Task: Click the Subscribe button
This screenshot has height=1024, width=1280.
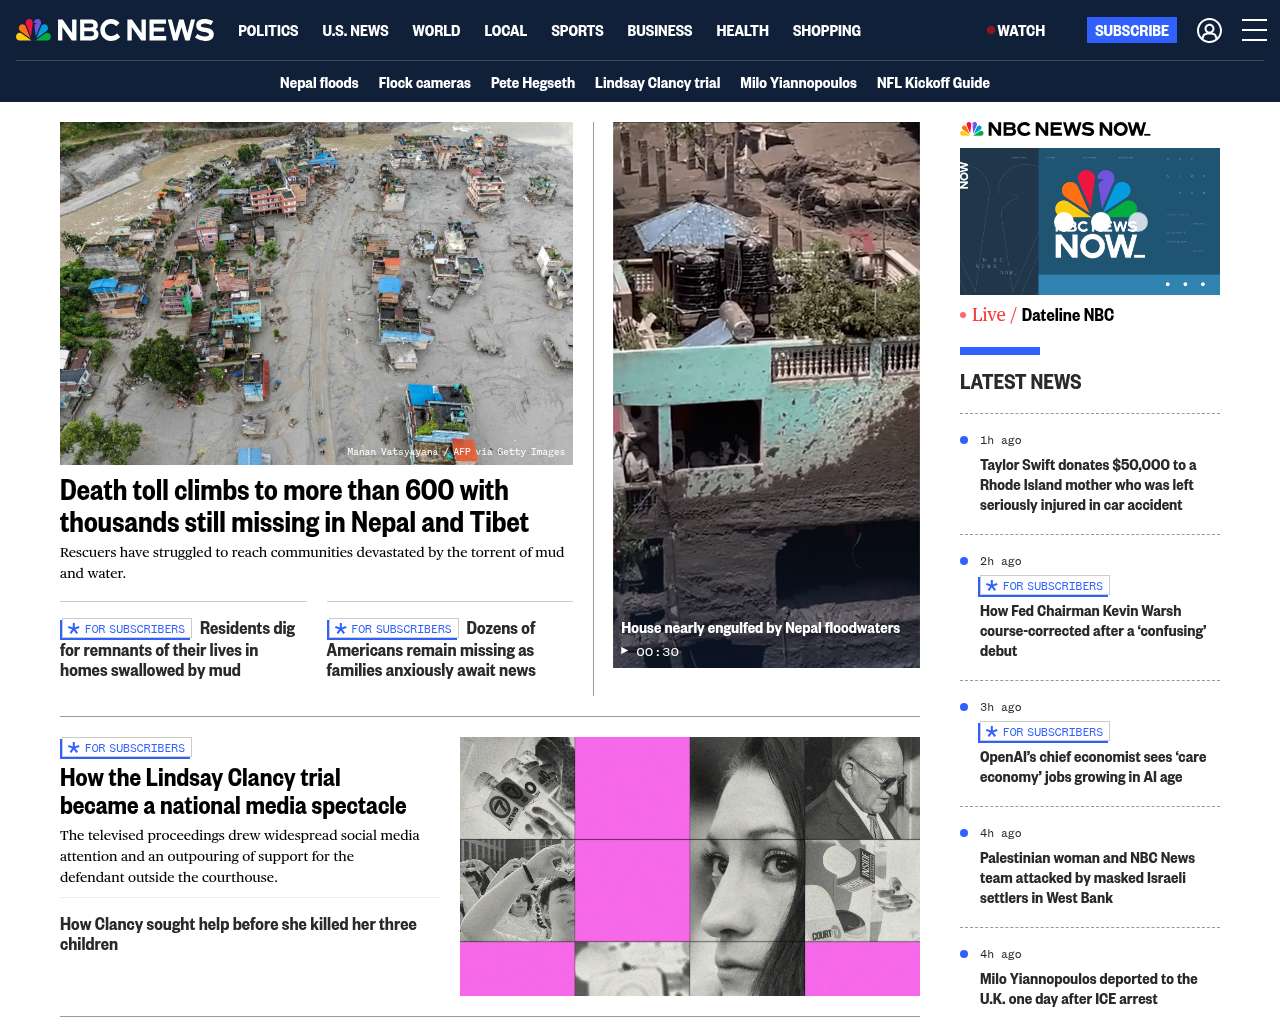Action: [x=1132, y=30]
